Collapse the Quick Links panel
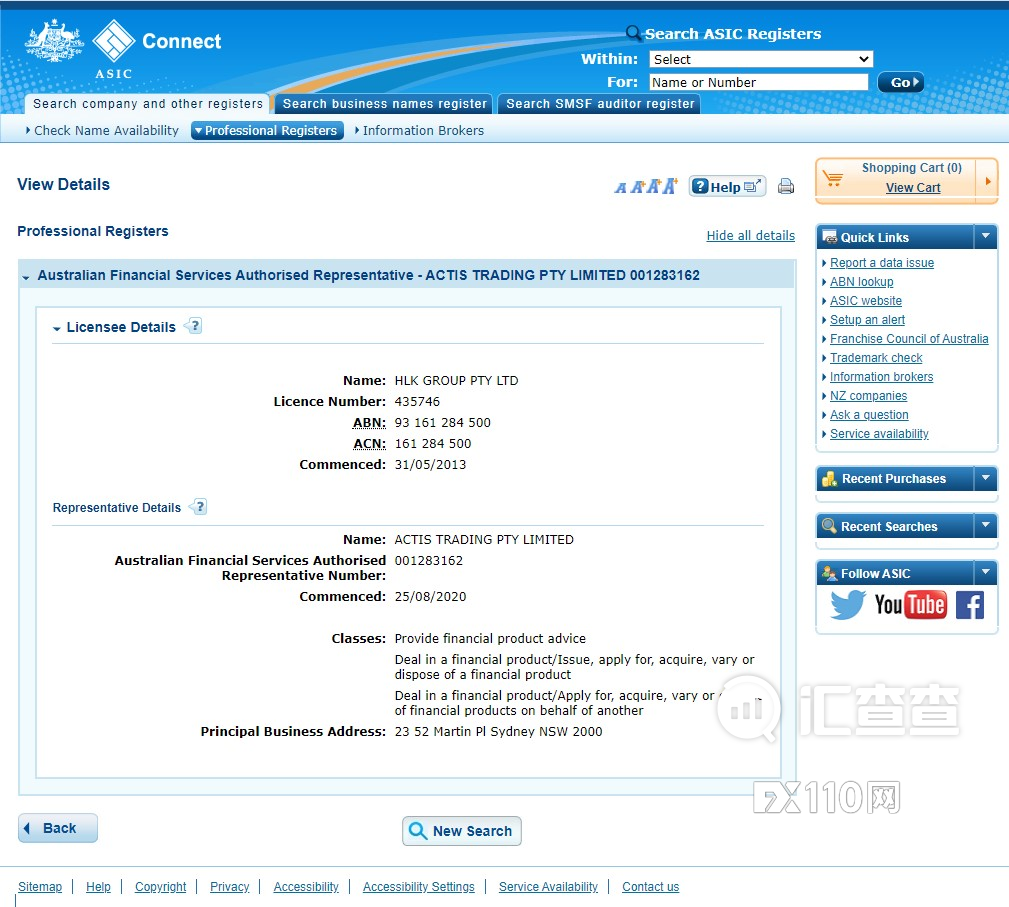This screenshot has height=907, width=1009. click(986, 237)
